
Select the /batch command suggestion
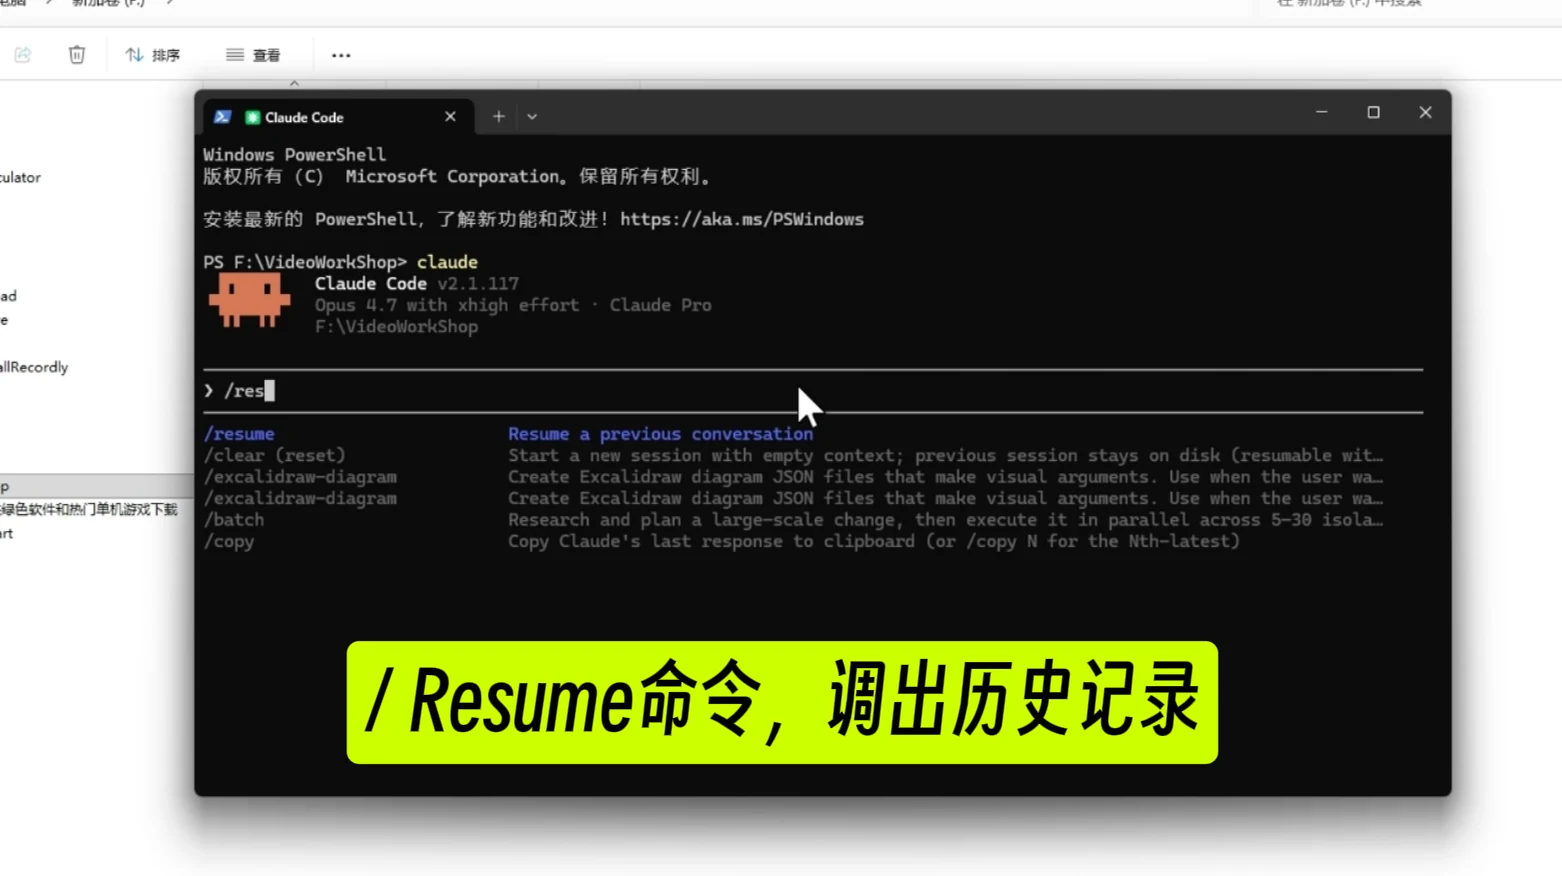coord(234,520)
